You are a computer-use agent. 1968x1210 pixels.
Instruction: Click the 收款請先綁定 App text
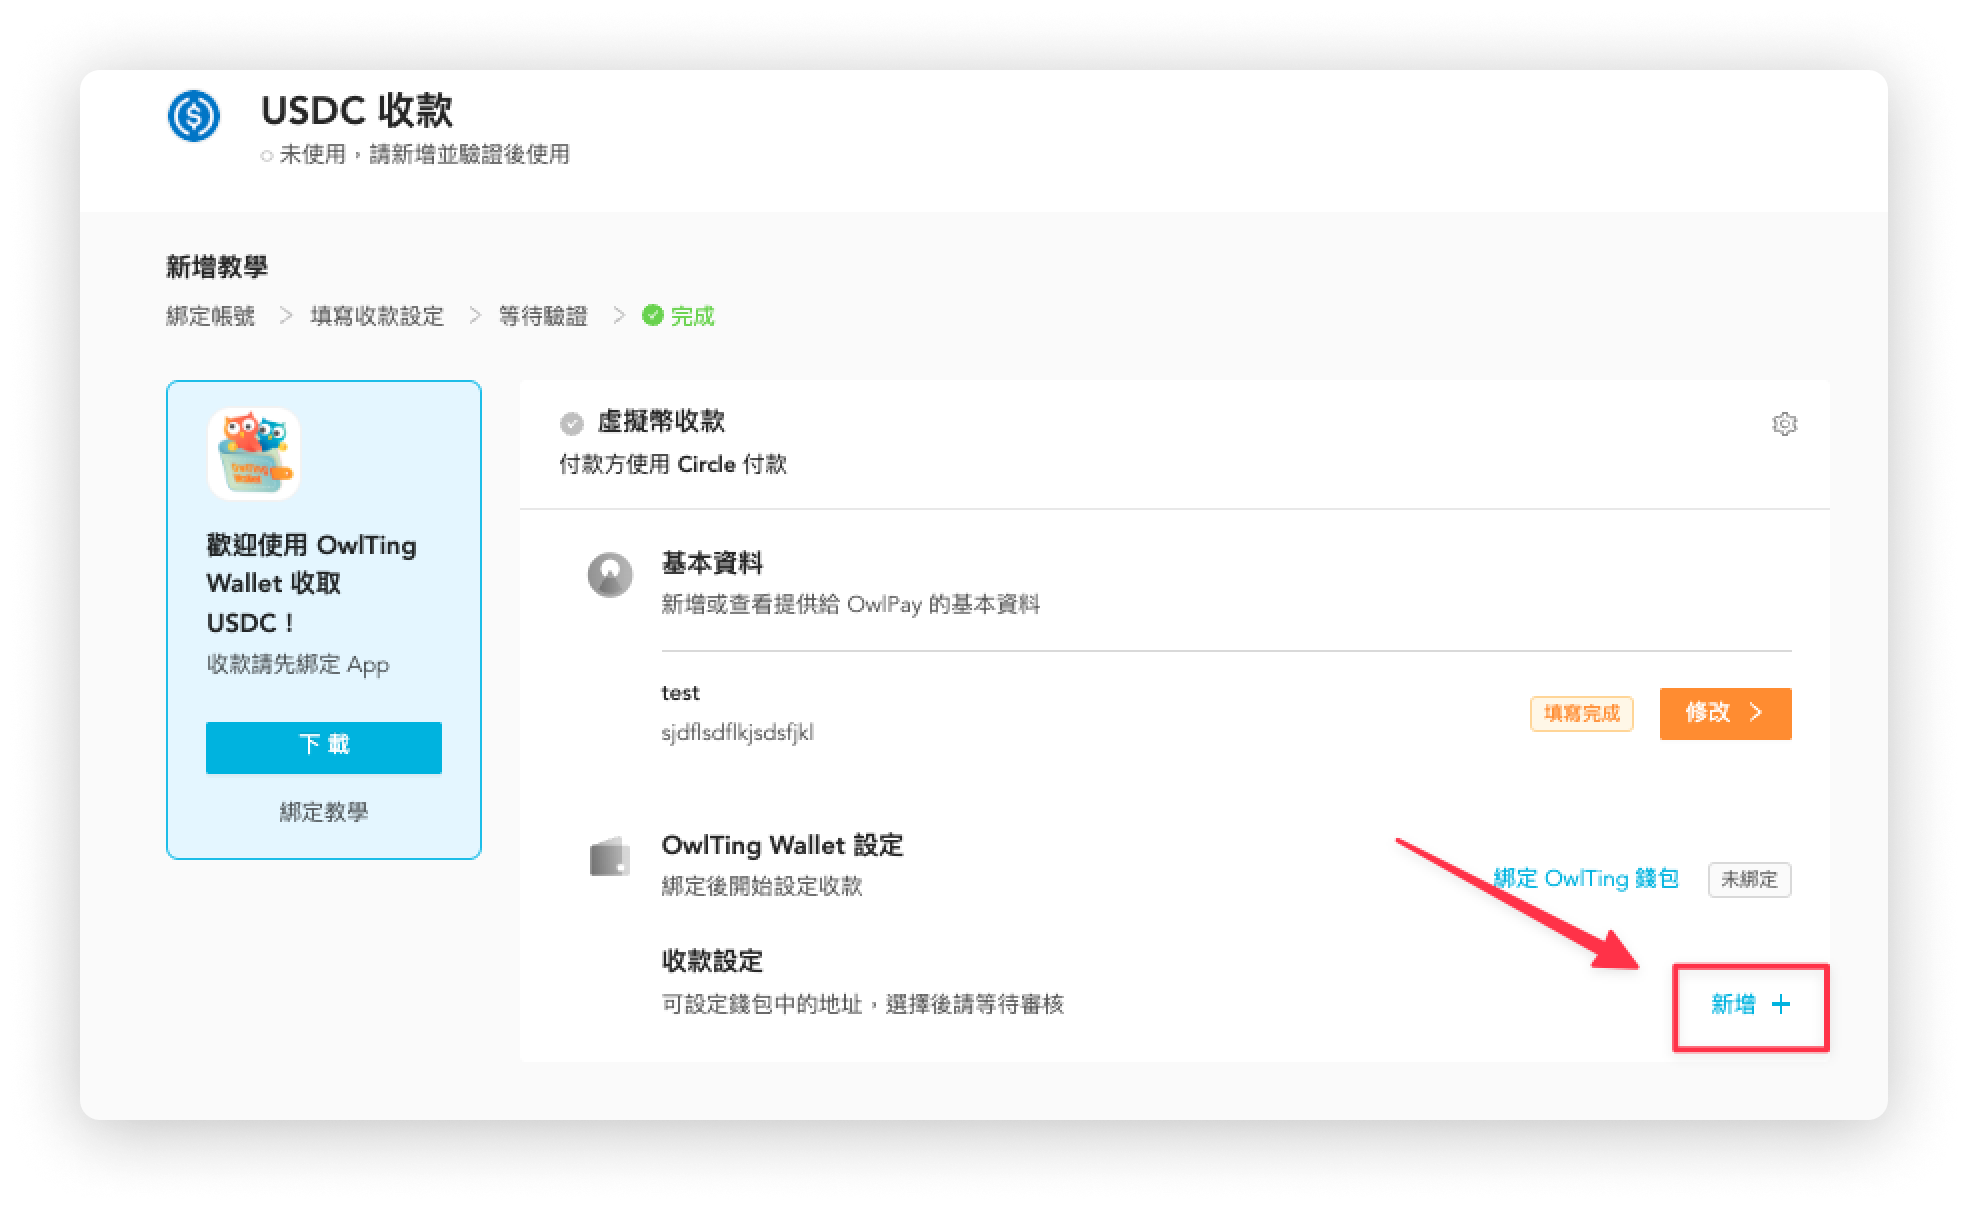pos(298,665)
